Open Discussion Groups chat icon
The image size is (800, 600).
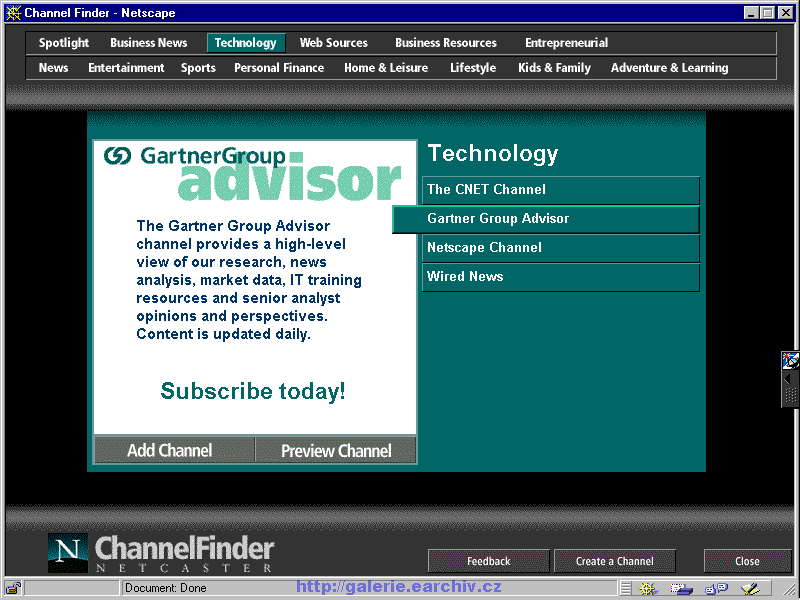coord(716,589)
